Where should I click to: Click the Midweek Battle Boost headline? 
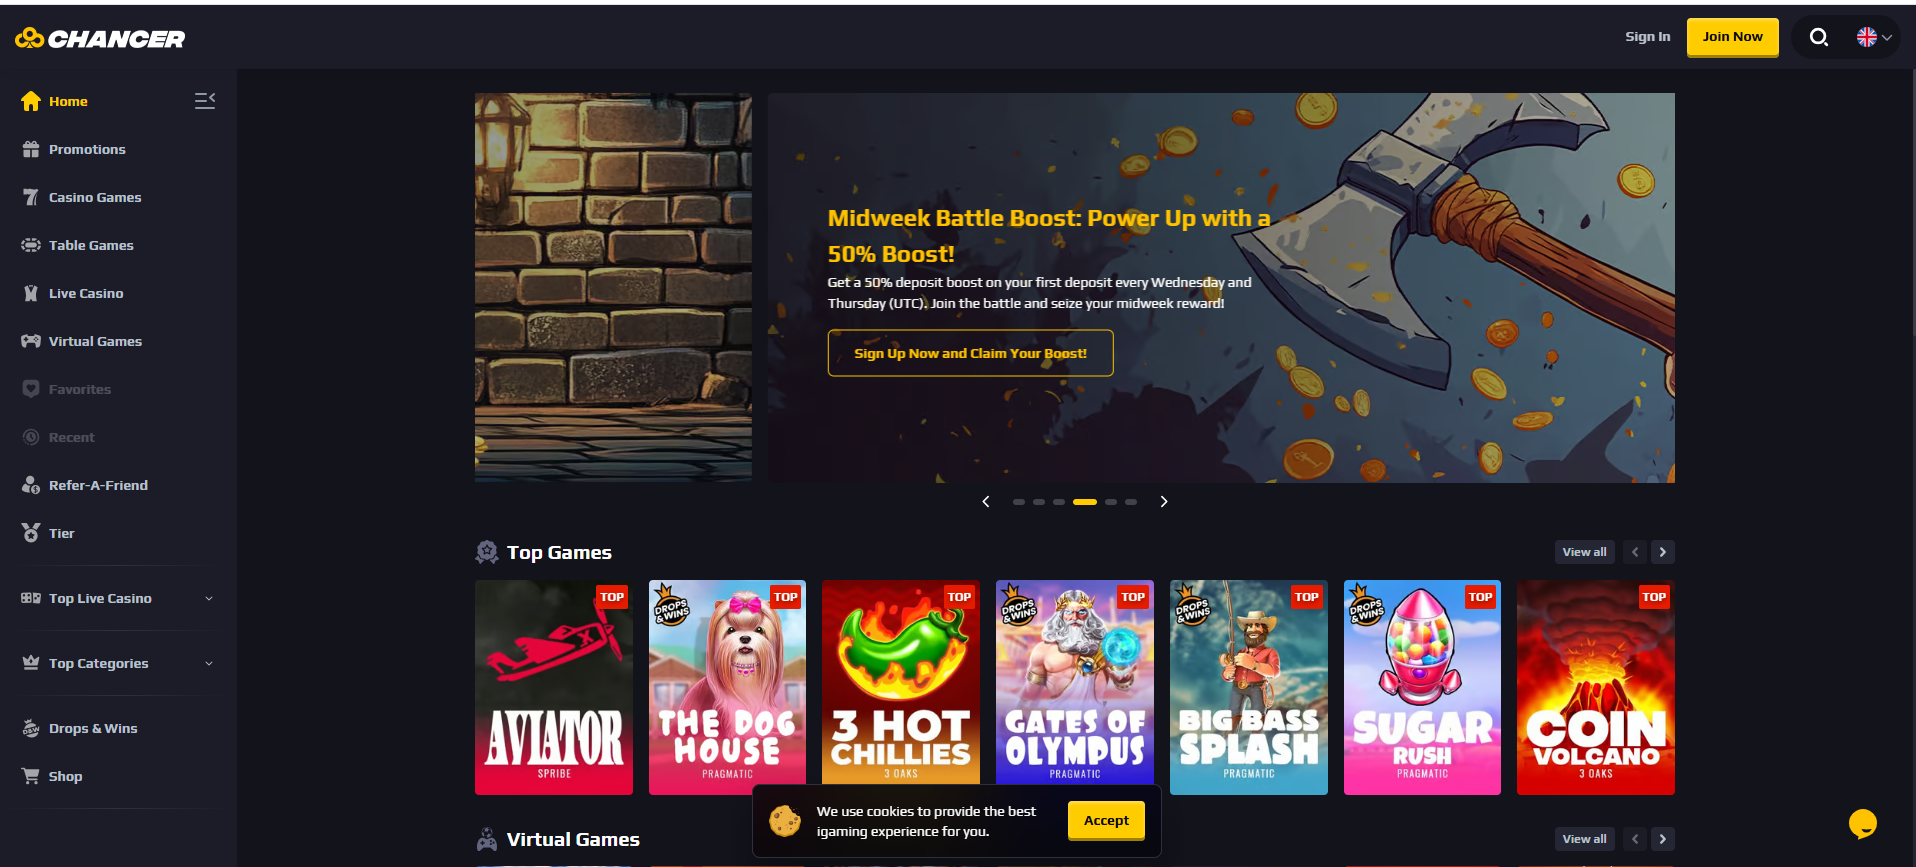(1049, 236)
